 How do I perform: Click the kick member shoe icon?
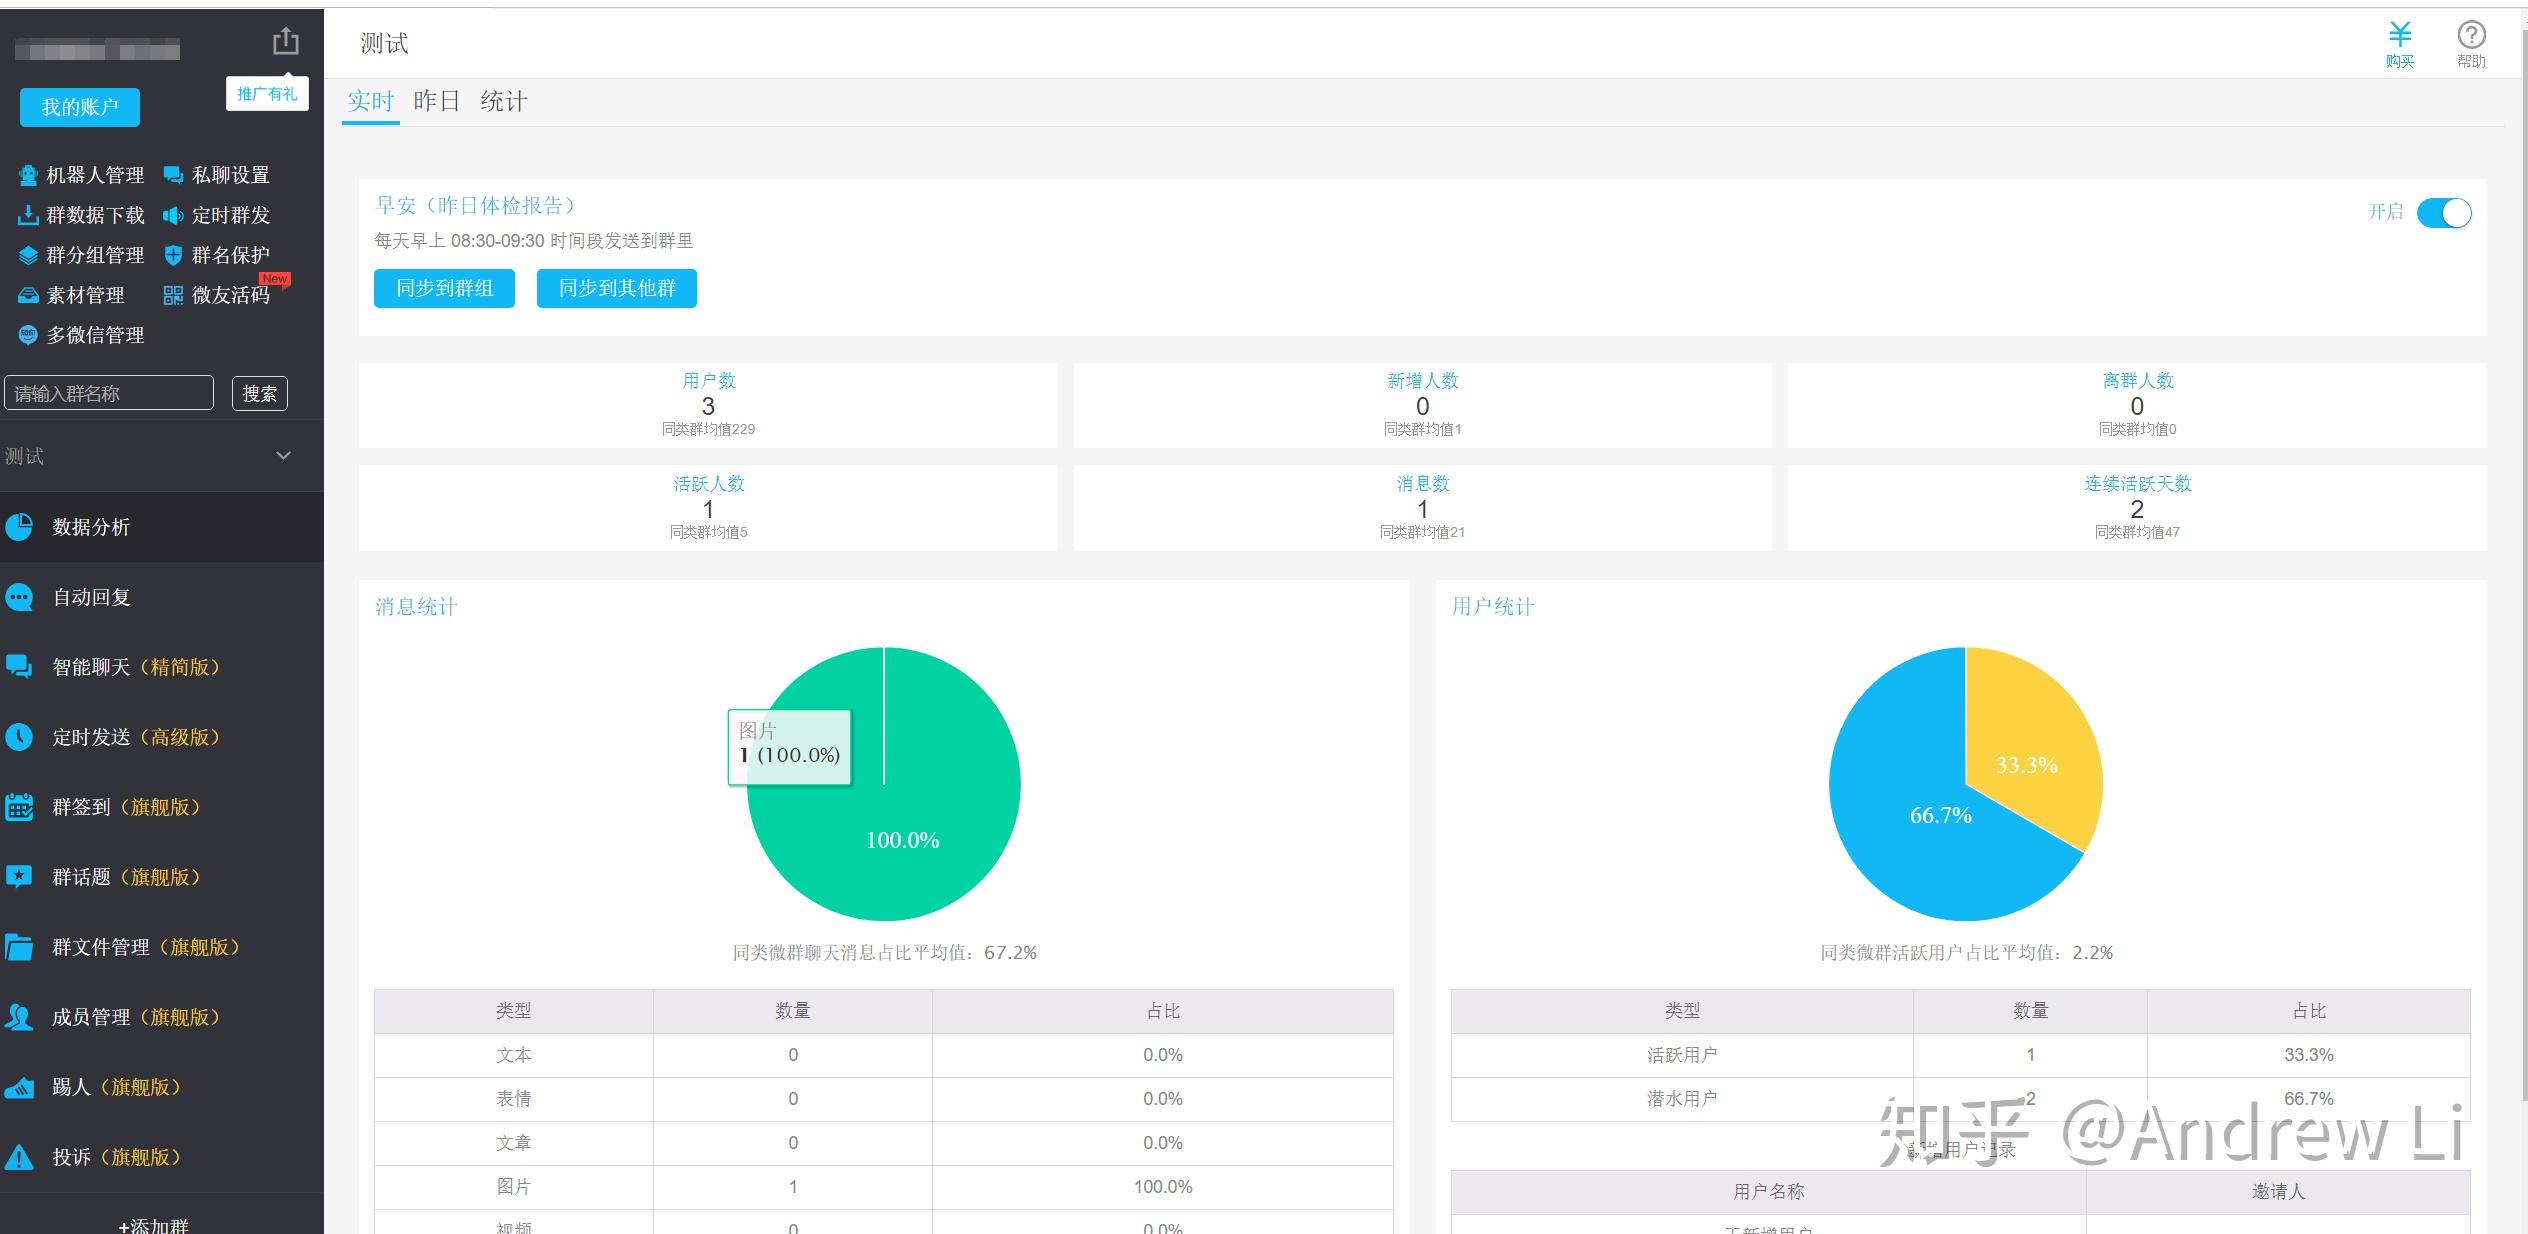pyautogui.click(x=19, y=1088)
